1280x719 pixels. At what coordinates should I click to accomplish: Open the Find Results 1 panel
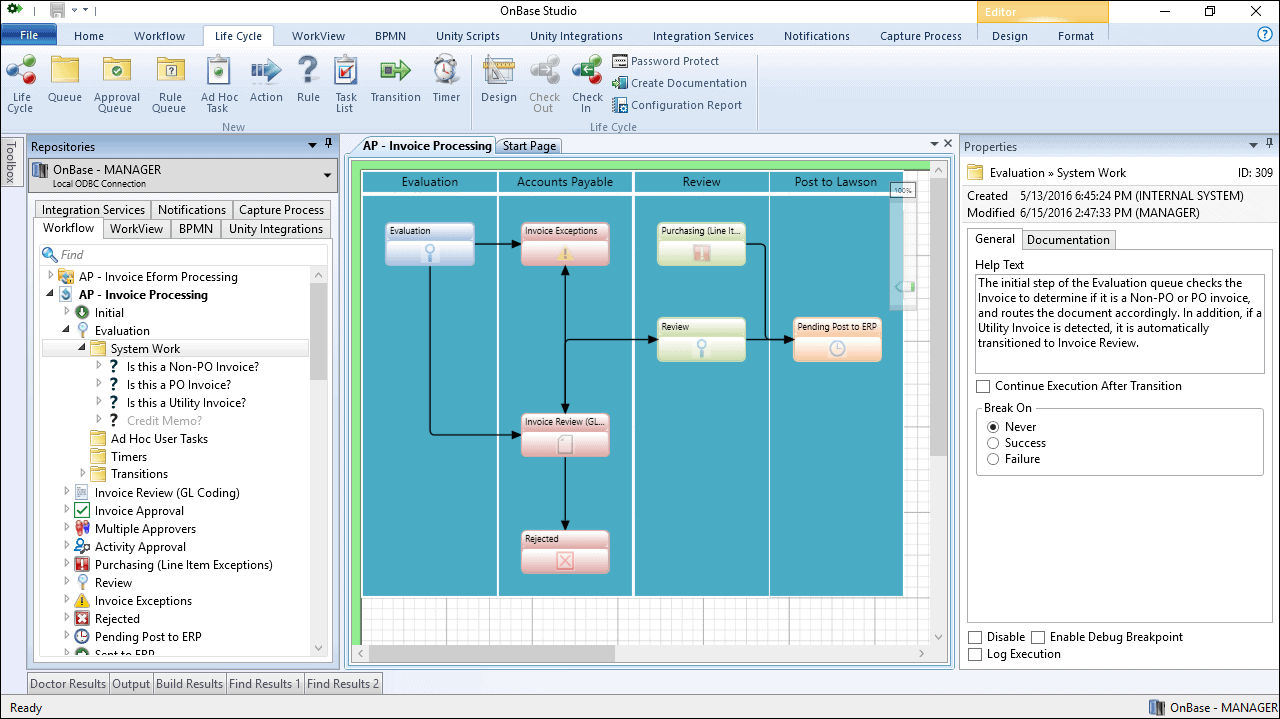point(265,684)
